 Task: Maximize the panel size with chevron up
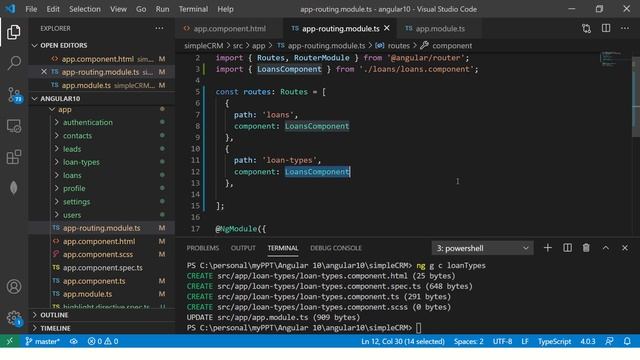(606, 248)
